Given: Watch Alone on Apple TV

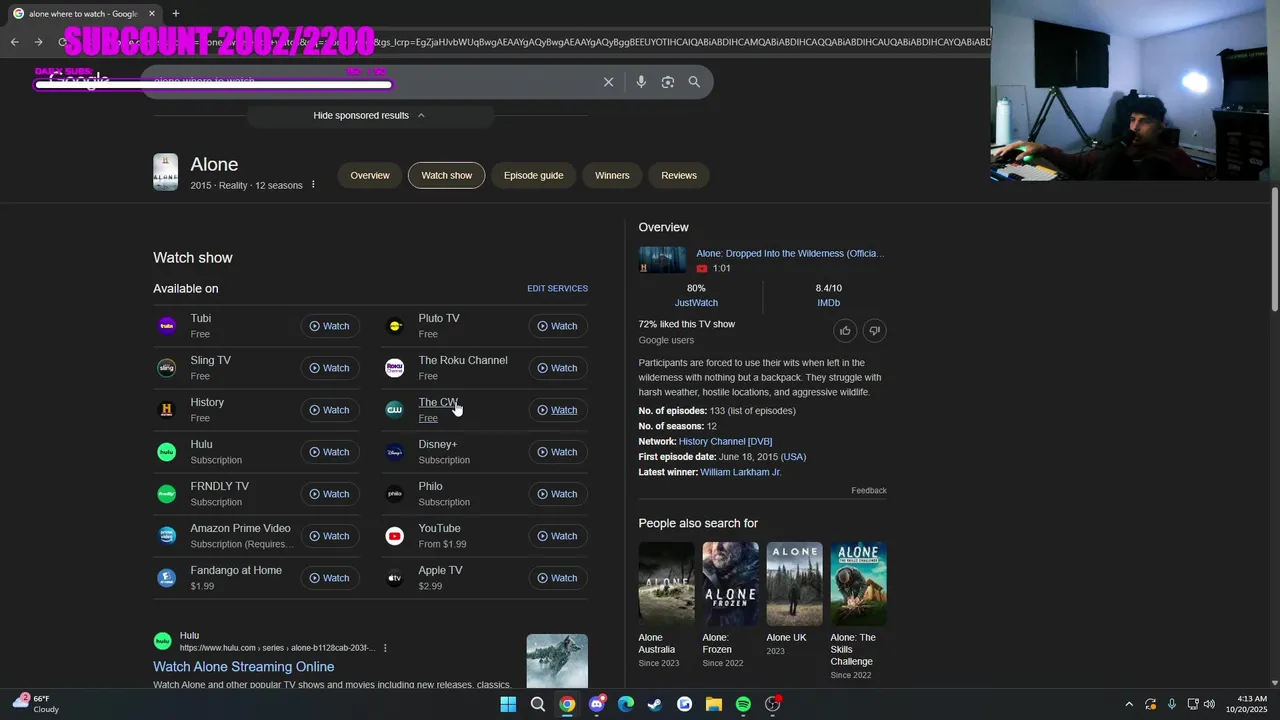Looking at the screenshot, I should pyautogui.click(x=557, y=578).
